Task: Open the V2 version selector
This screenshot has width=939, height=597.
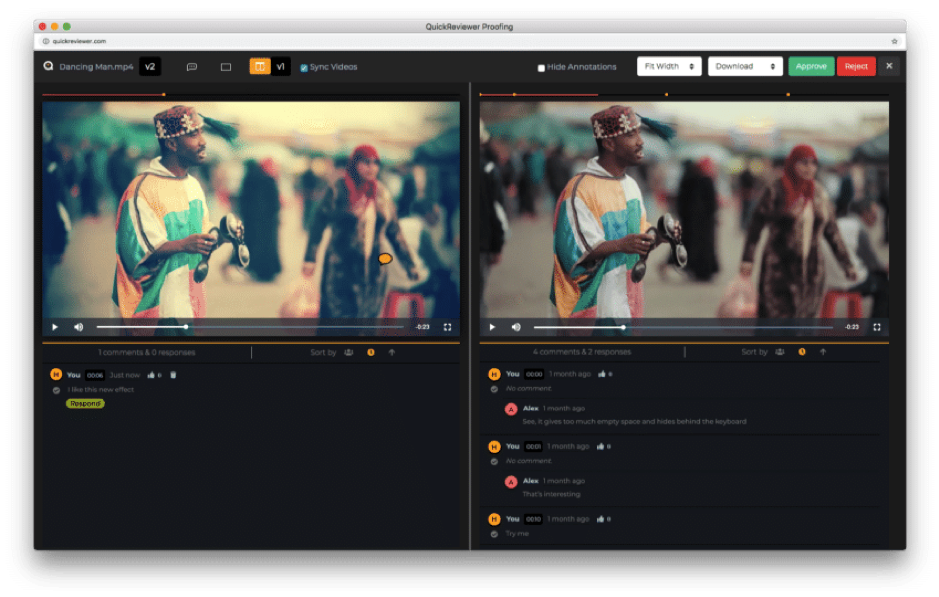Action: pos(150,67)
